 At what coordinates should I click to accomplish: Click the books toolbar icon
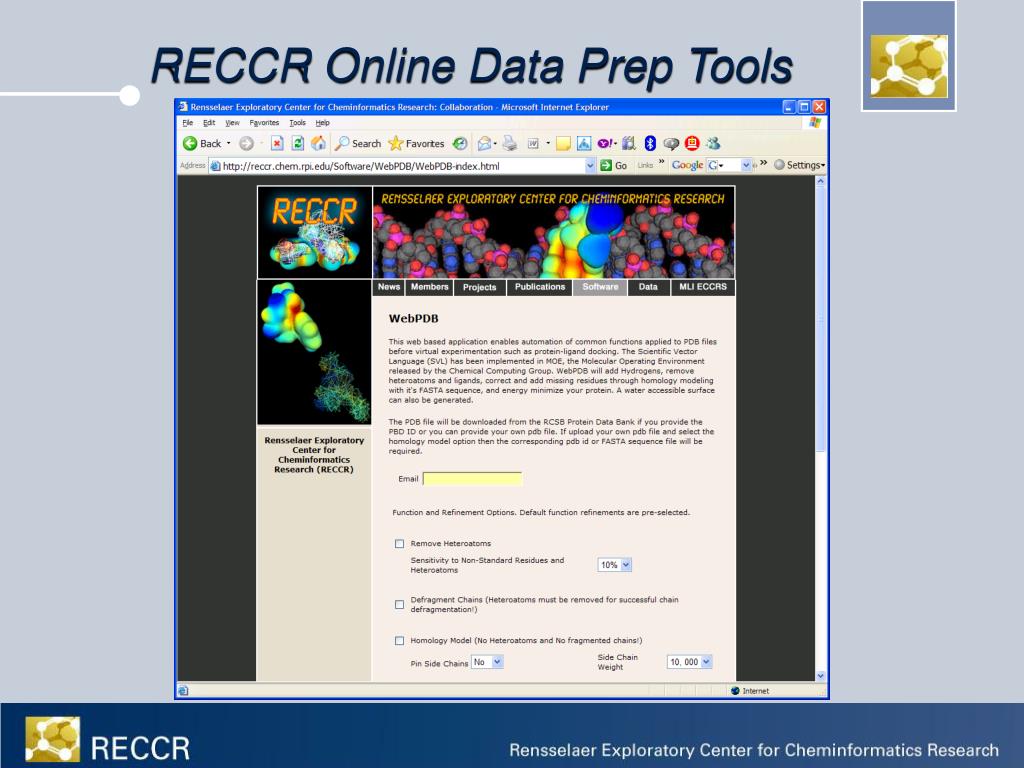coord(629,143)
